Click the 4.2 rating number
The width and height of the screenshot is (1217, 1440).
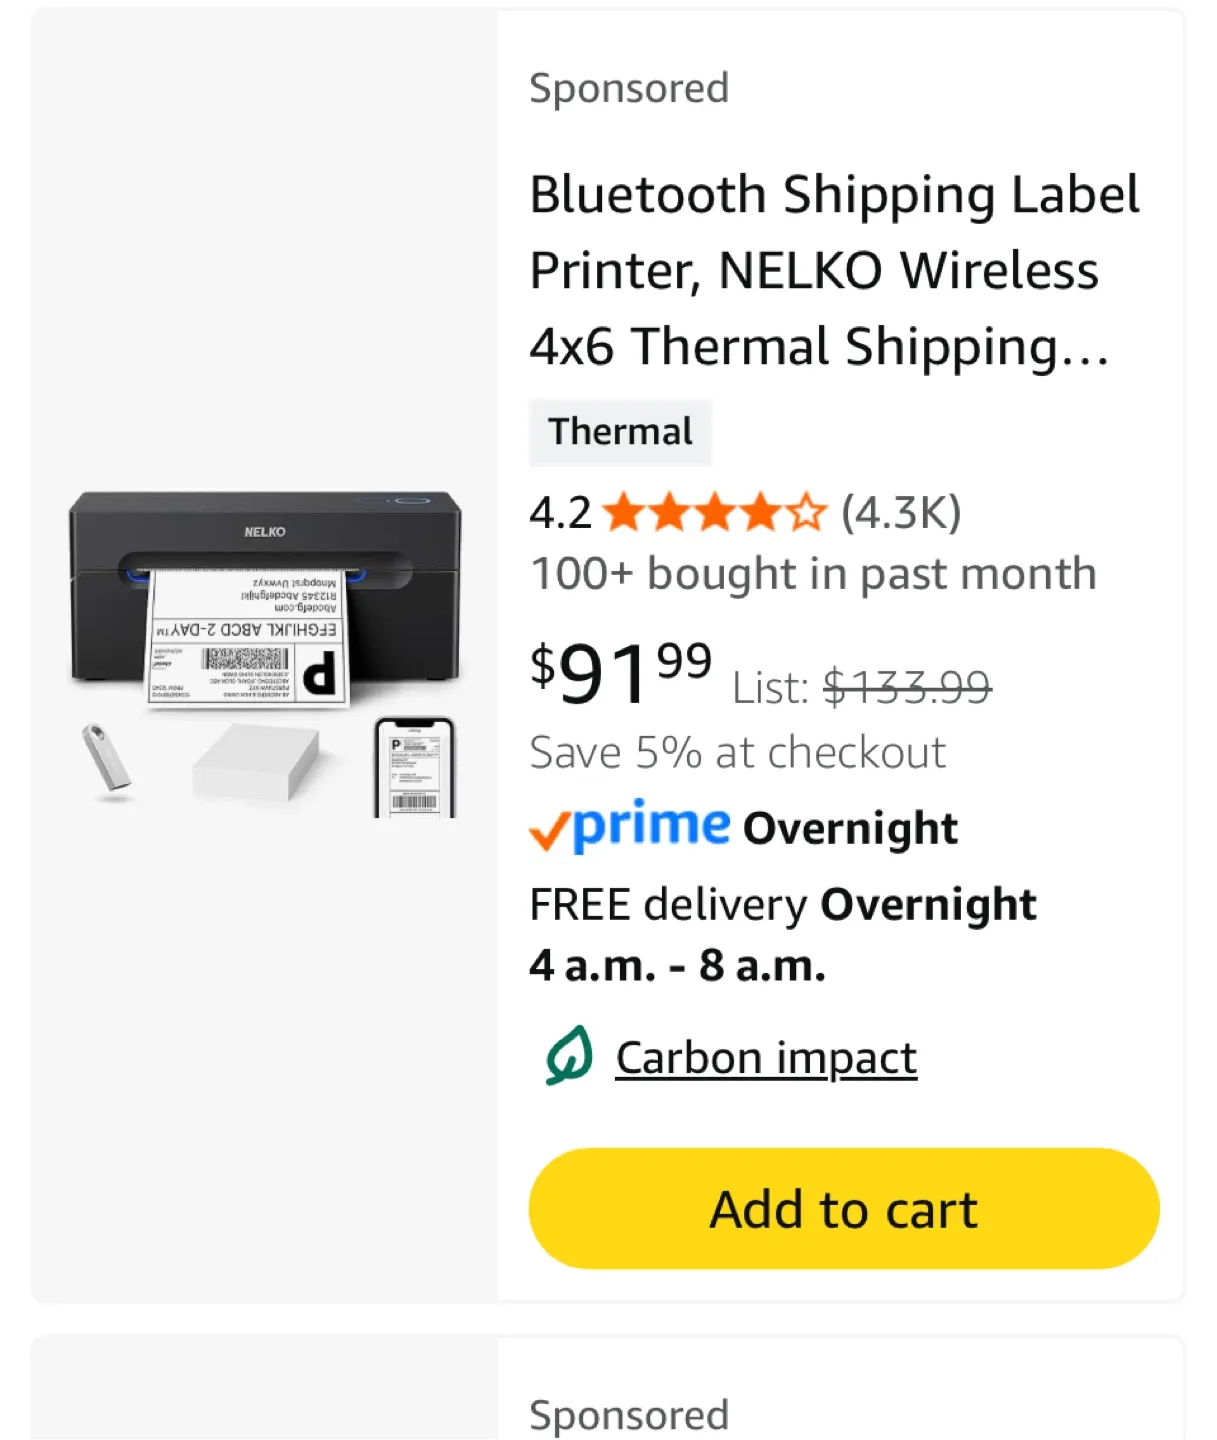pos(560,513)
